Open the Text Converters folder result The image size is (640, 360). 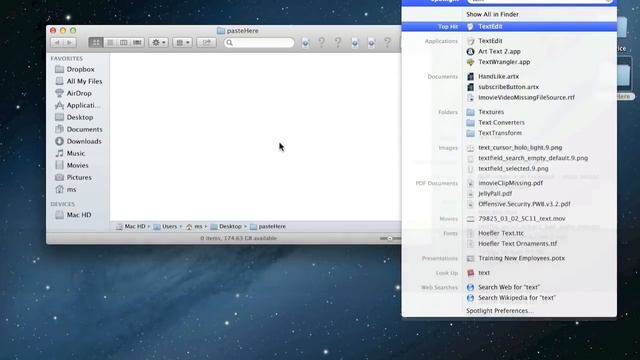tap(501, 122)
